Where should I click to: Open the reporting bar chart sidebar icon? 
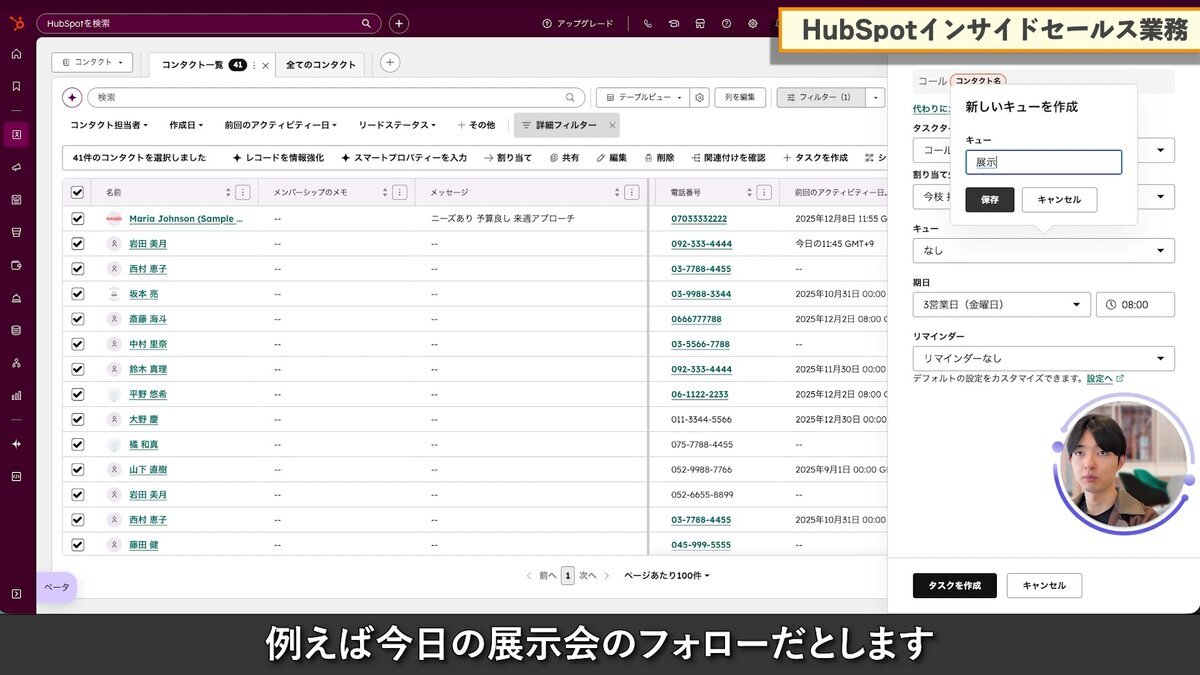16,395
